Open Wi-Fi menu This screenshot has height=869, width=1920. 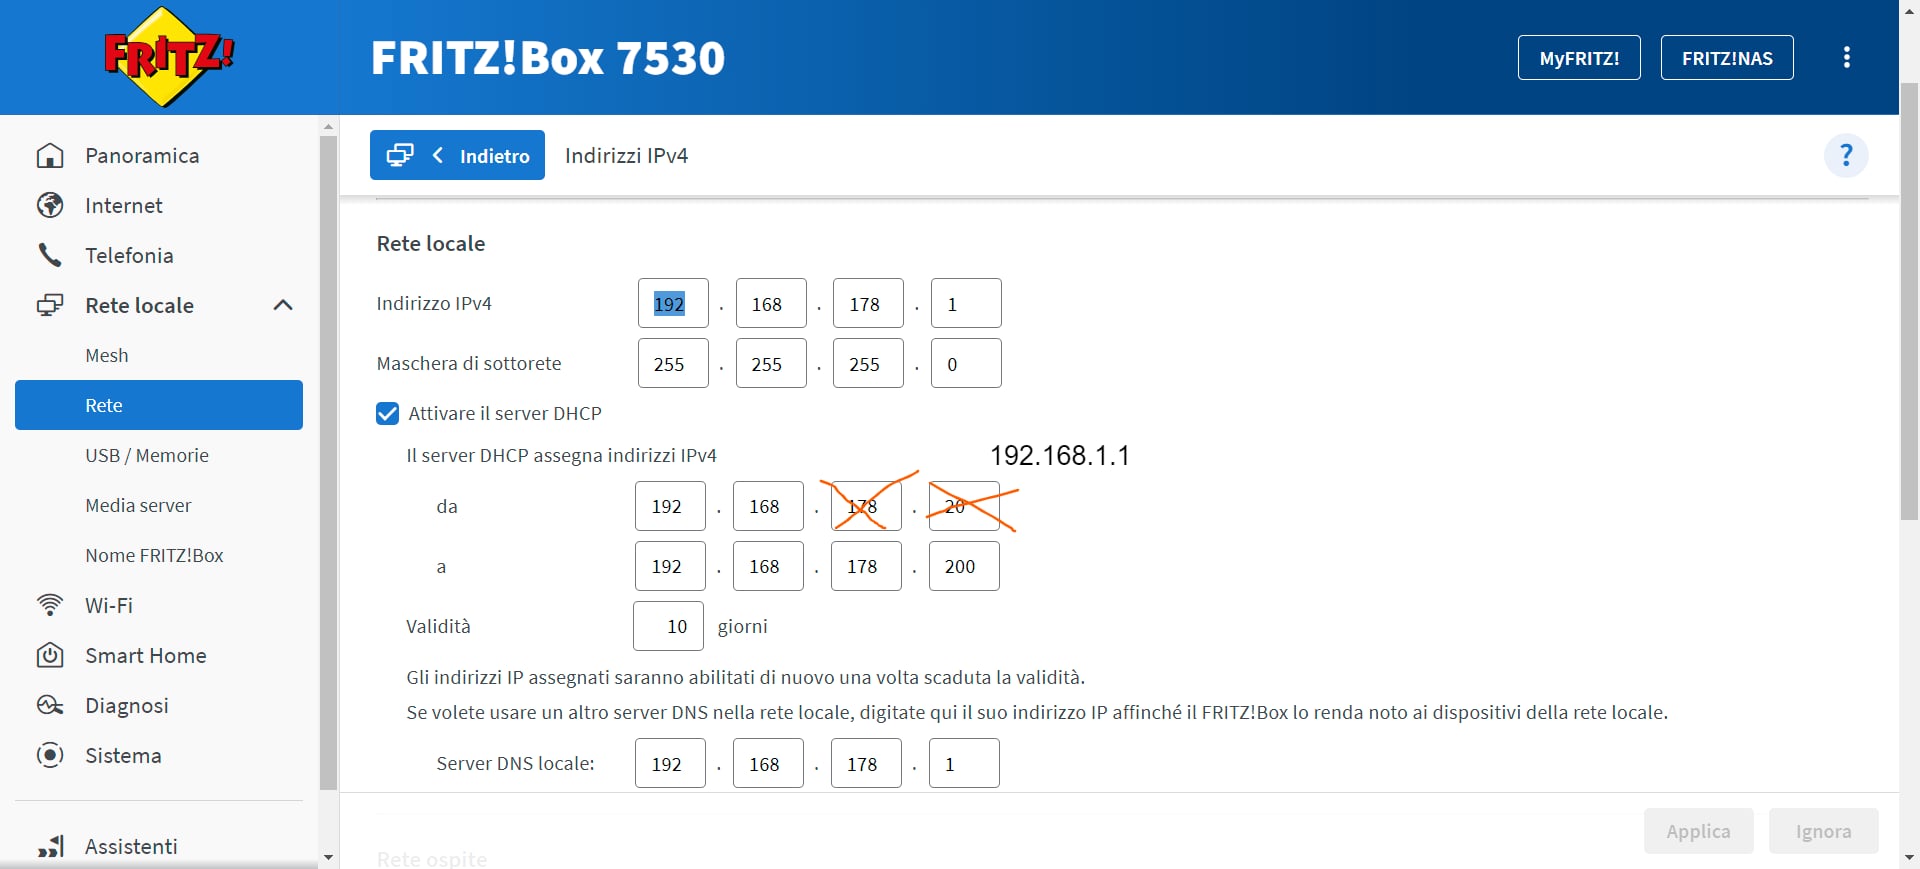point(109,605)
